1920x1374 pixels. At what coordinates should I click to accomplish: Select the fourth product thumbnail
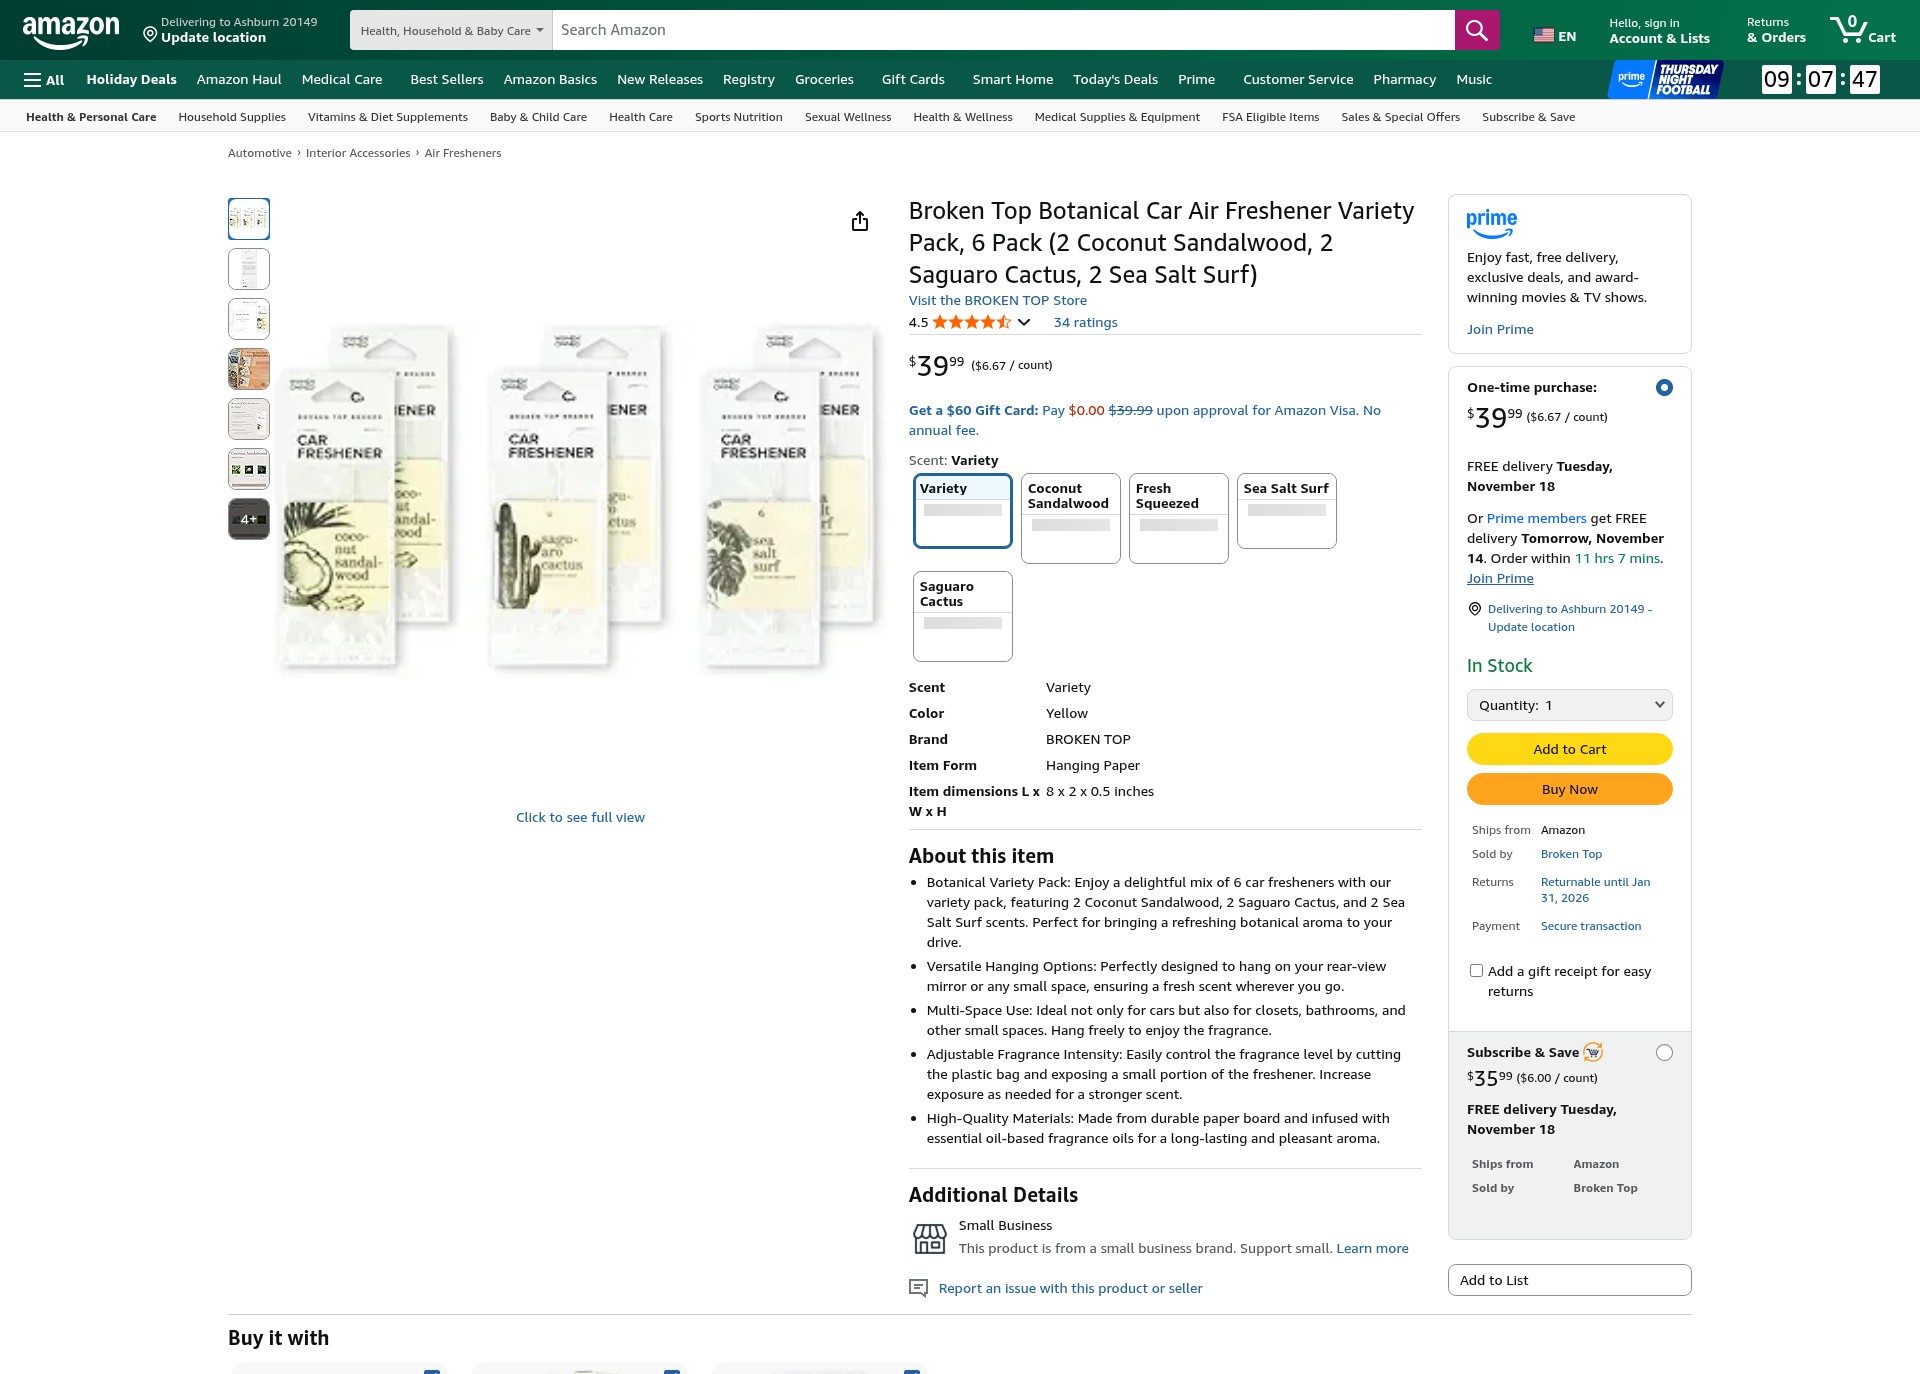pyautogui.click(x=249, y=369)
